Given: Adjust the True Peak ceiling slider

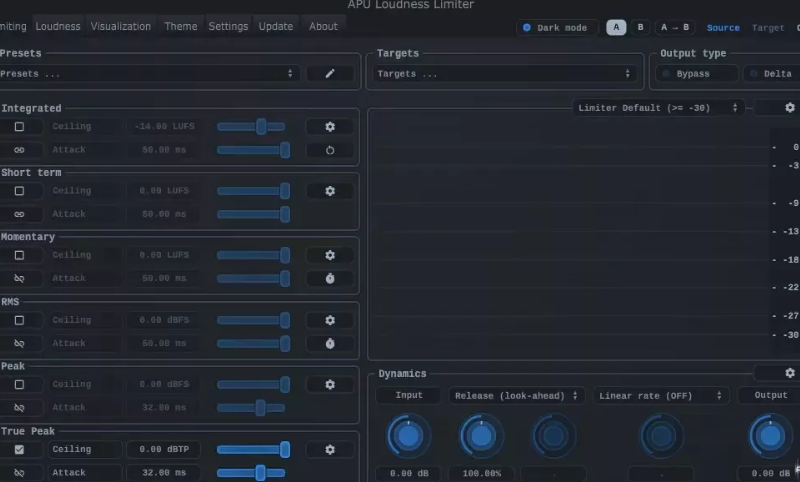Looking at the screenshot, I should [253, 449].
